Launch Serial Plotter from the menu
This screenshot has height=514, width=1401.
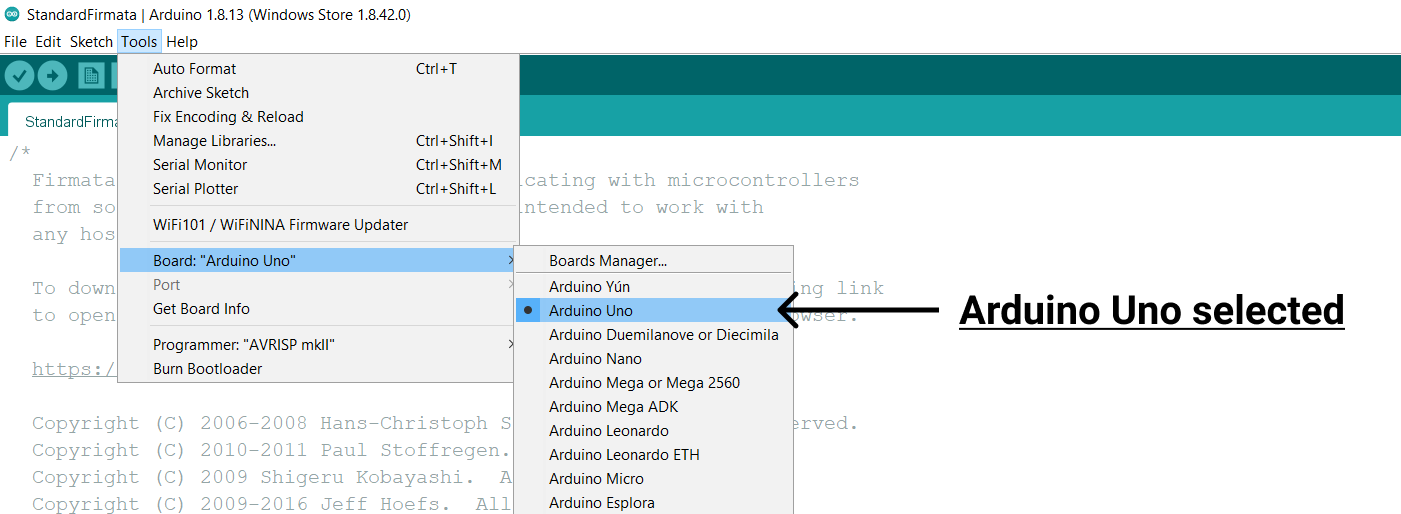tap(196, 189)
